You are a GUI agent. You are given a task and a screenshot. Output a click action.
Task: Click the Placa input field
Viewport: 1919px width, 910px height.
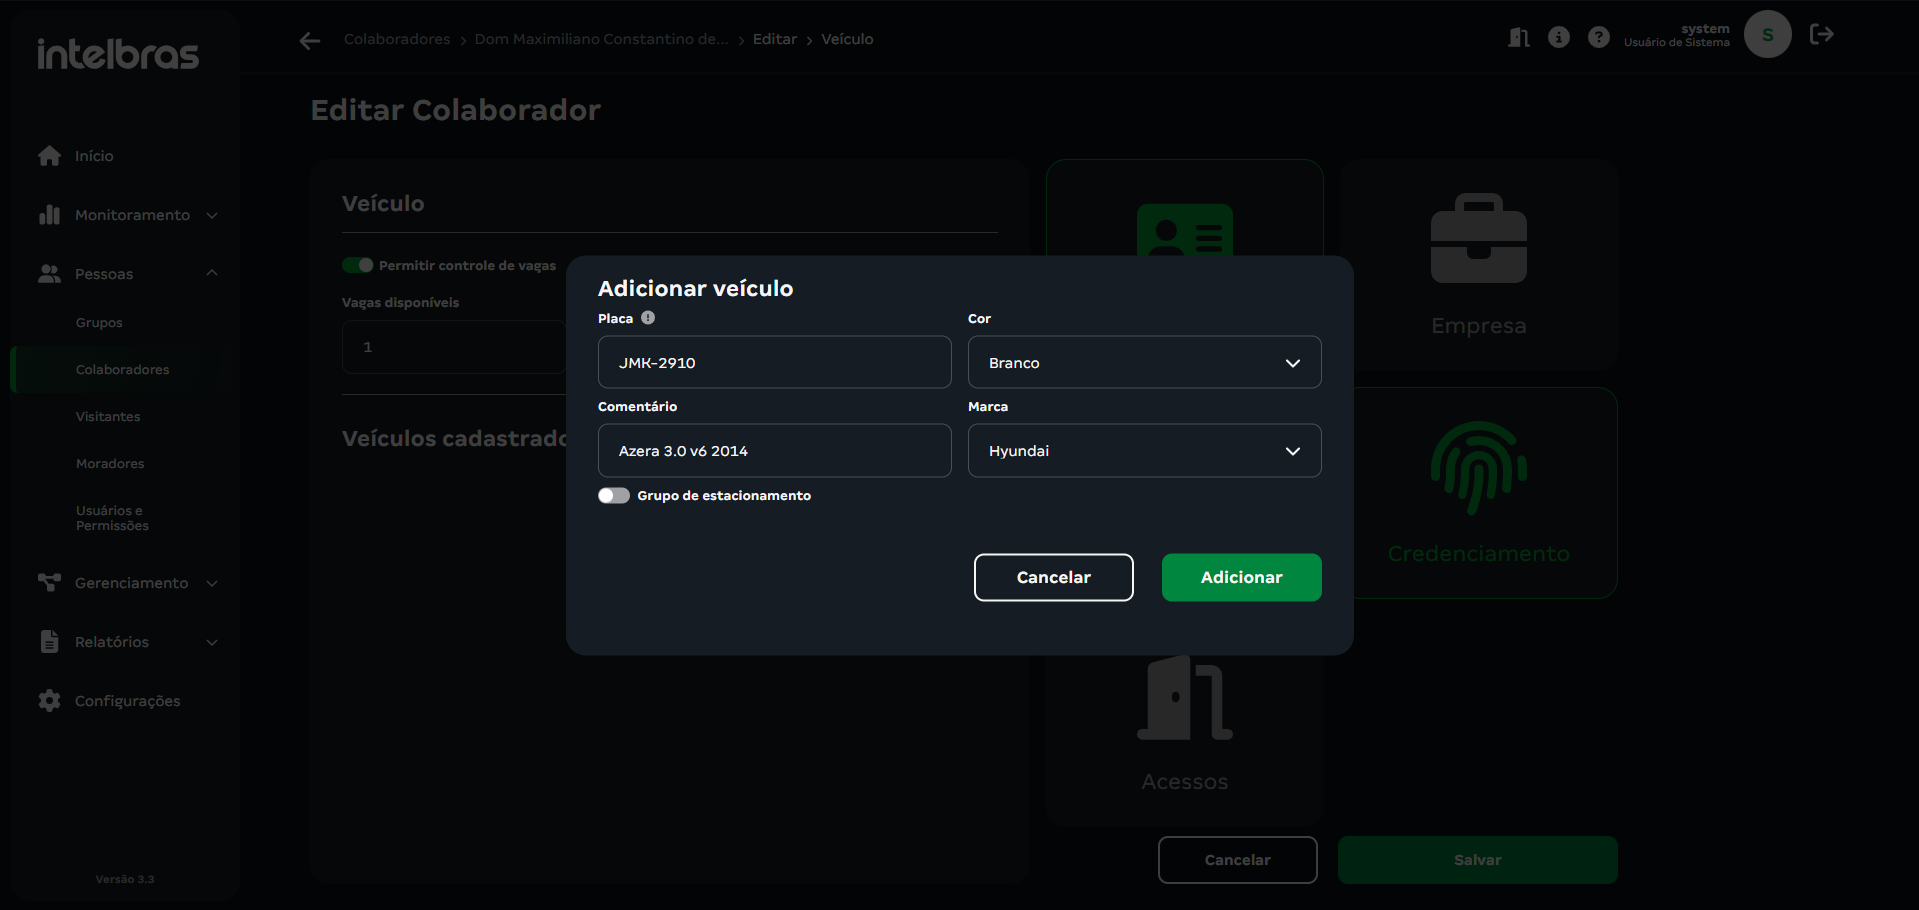tap(774, 363)
